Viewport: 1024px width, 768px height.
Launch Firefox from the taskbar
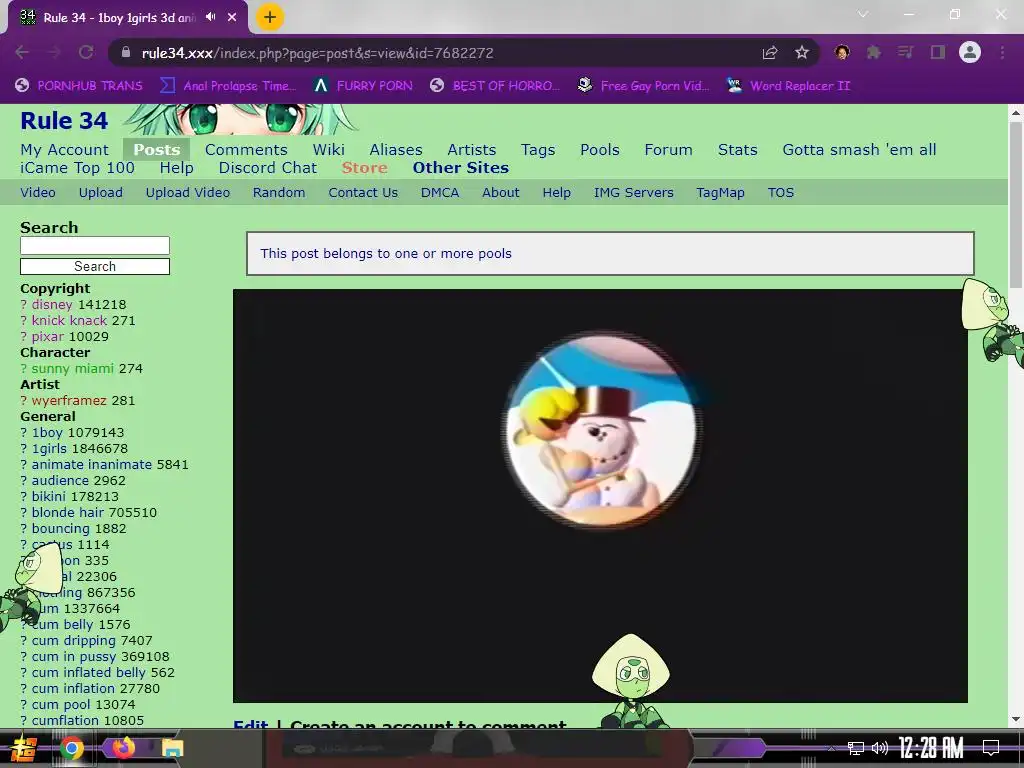(123, 748)
